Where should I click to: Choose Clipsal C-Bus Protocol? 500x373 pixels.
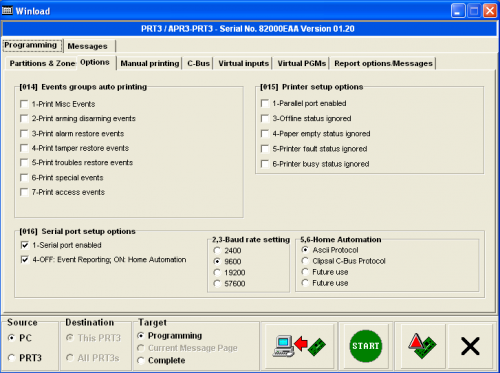[305, 261]
